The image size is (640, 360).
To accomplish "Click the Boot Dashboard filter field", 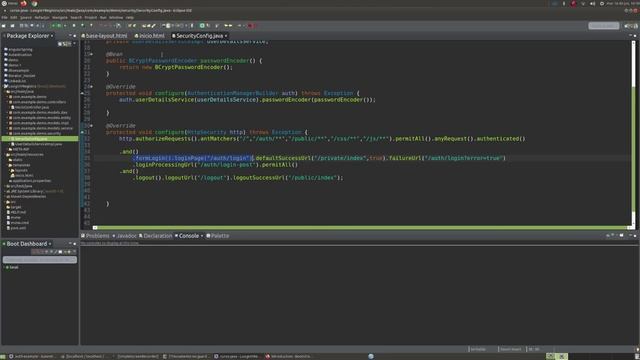I will pyautogui.click(x=40, y=260).
